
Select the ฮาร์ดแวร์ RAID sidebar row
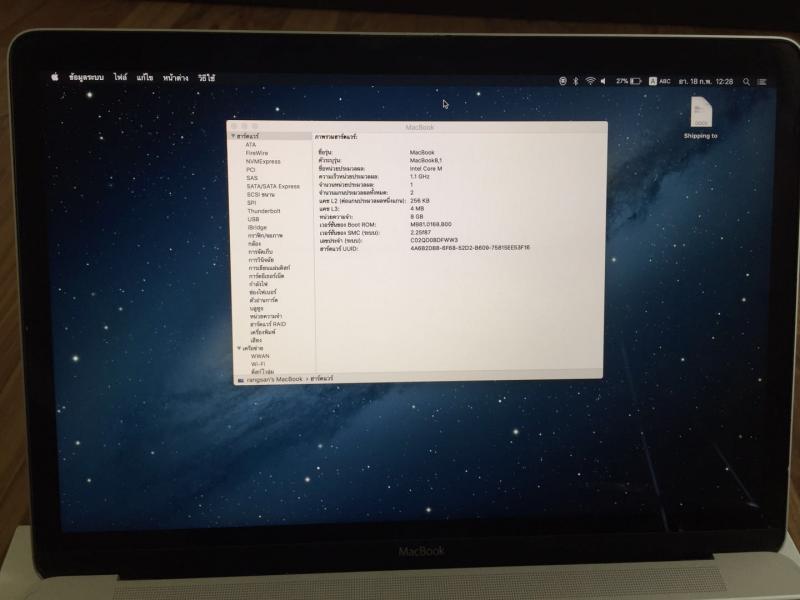tap(268, 324)
